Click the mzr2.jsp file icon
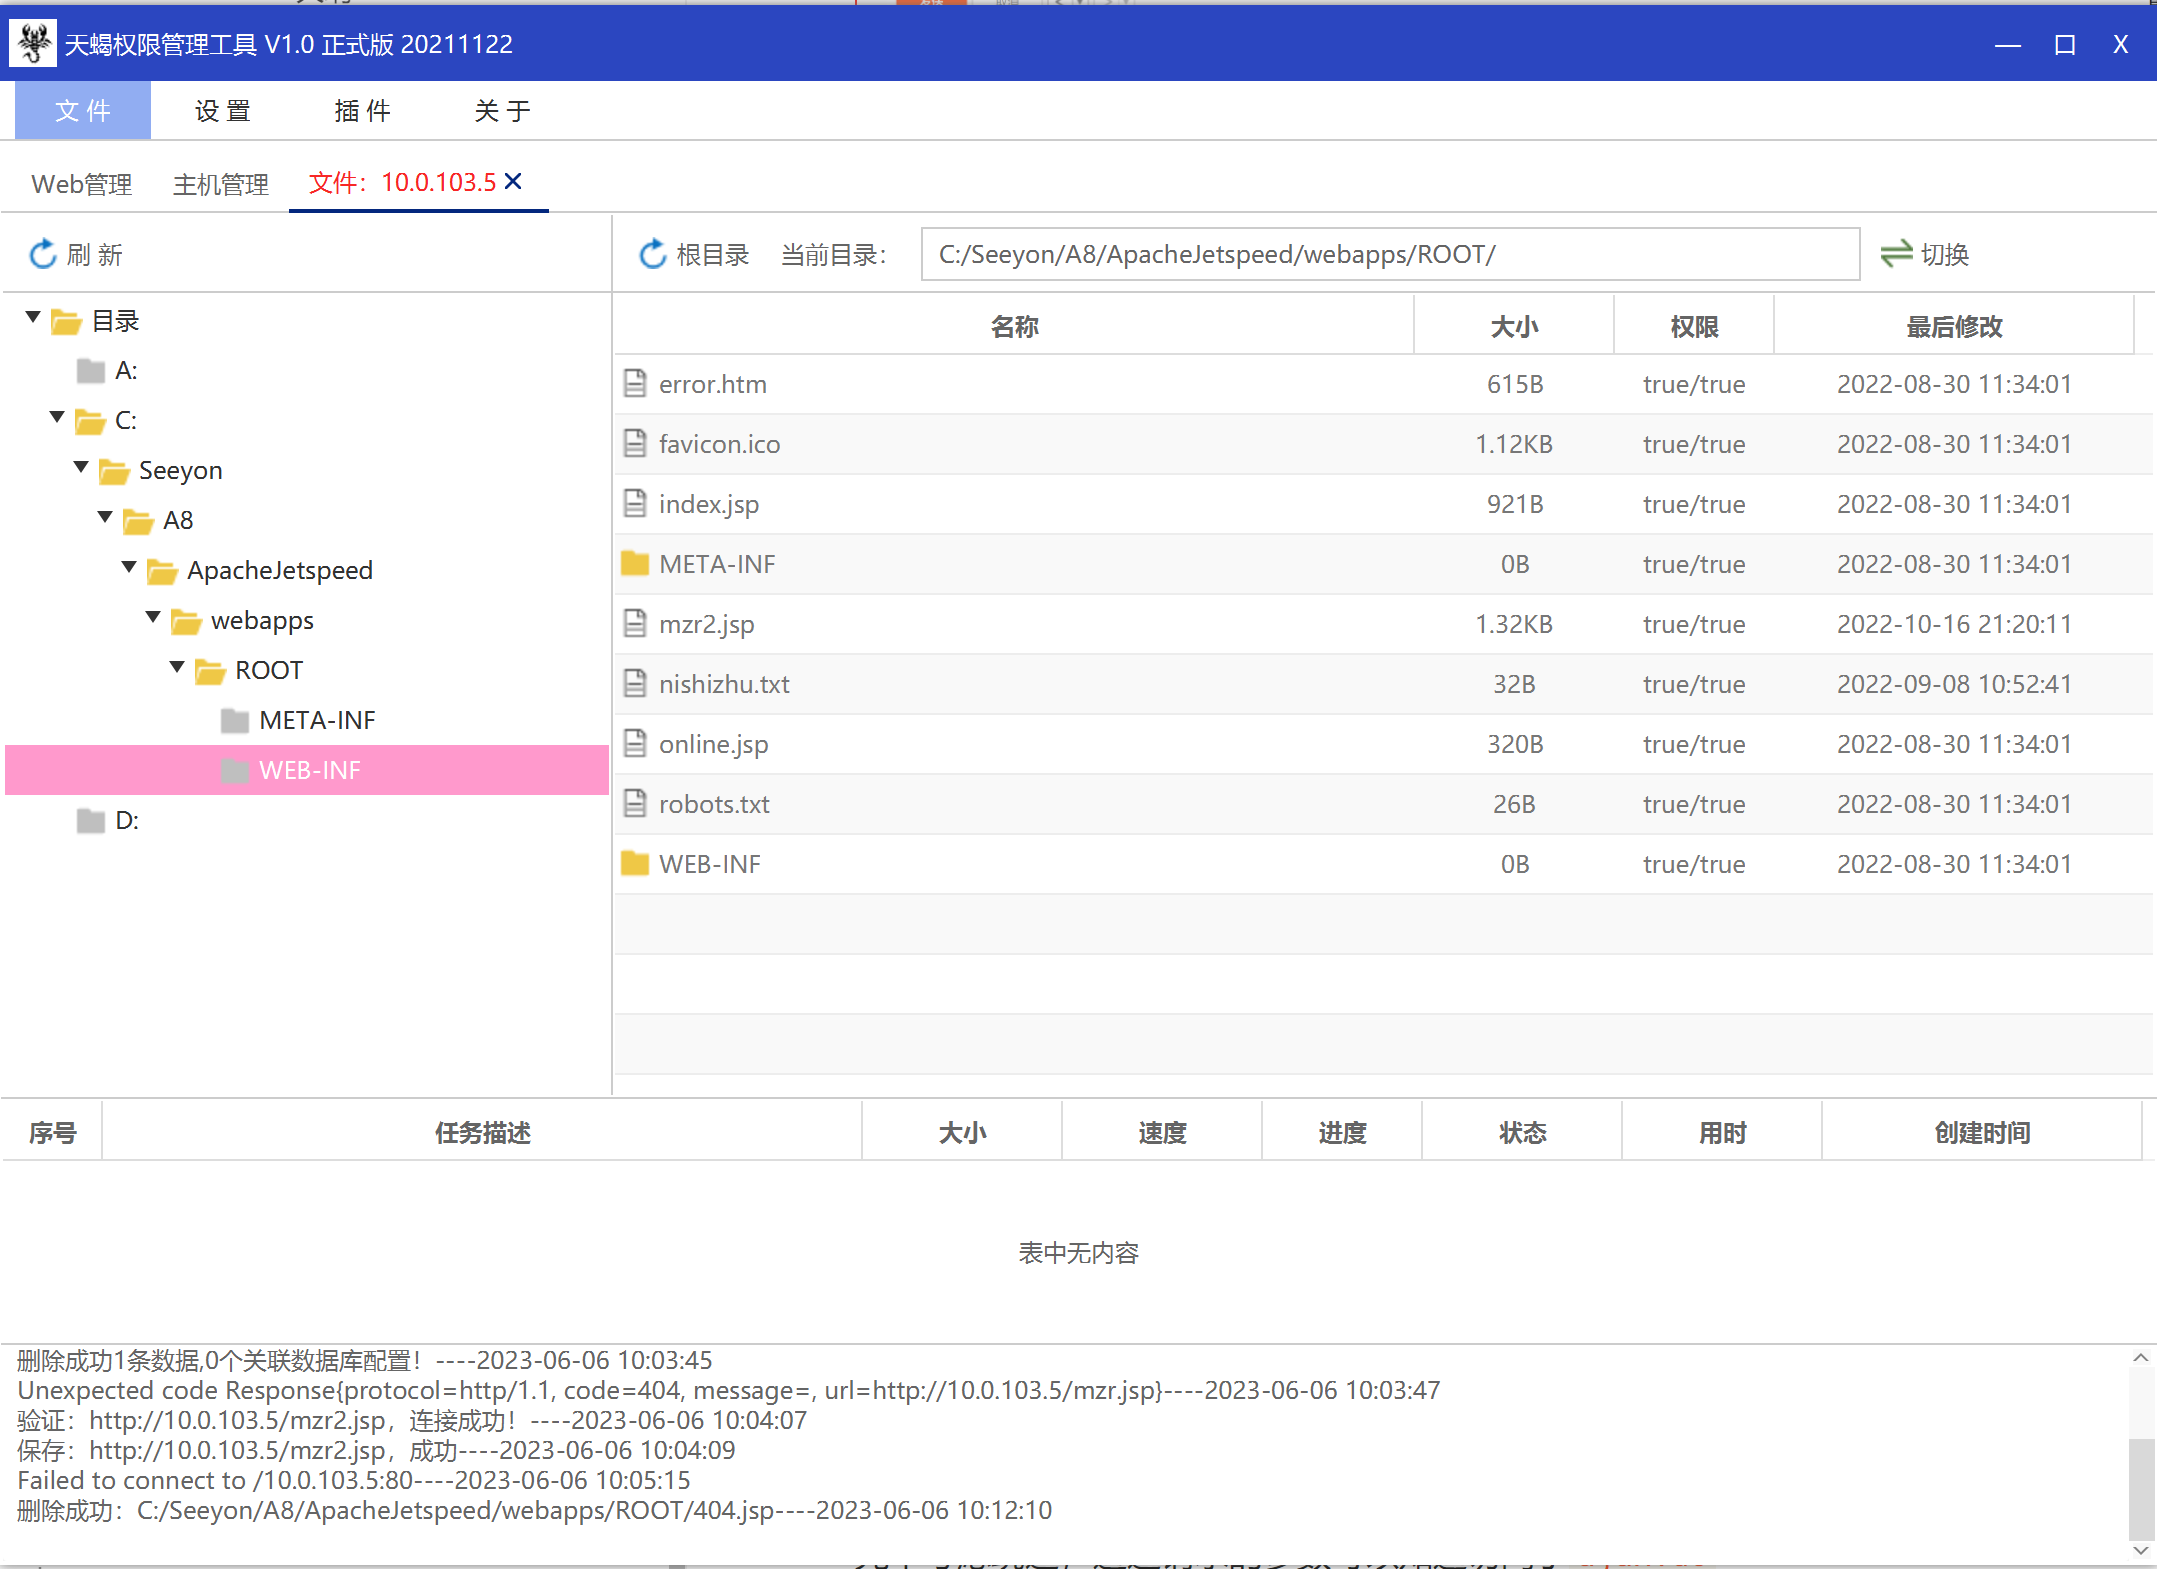Image resolution: width=2157 pixels, height=1569 pixels. pos(634,624)
